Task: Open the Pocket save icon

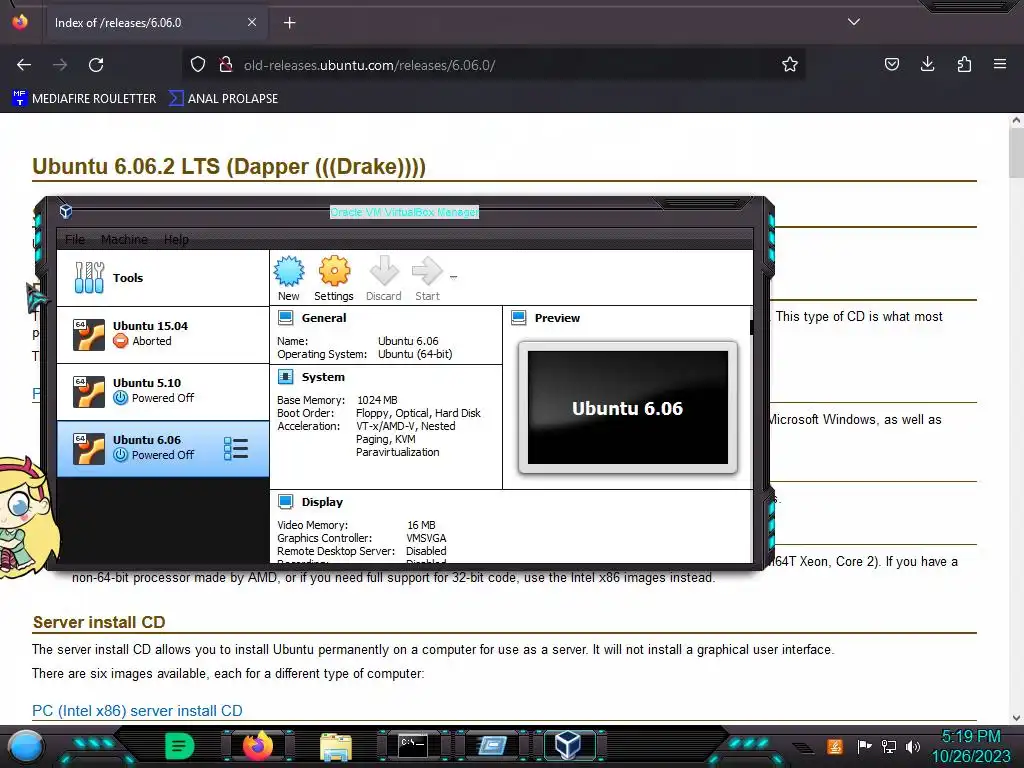Action: [891, 64]
